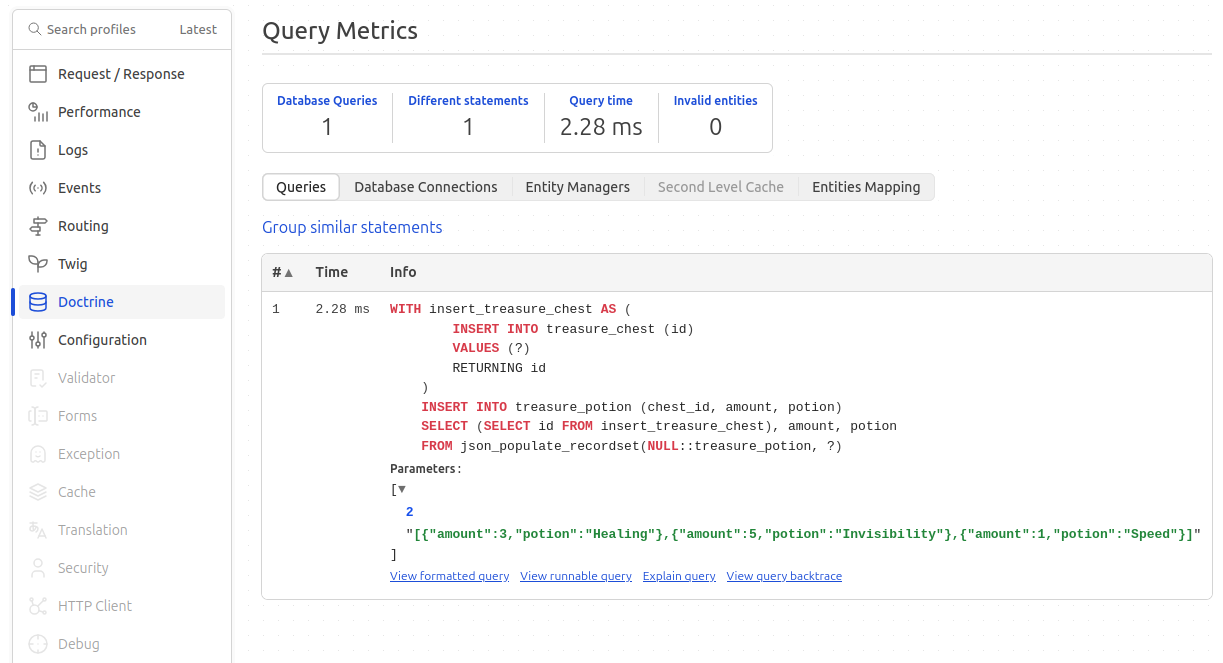Select the Queries tab
The width and height of the screenshot is (1223, 663).
click(301, 187)
